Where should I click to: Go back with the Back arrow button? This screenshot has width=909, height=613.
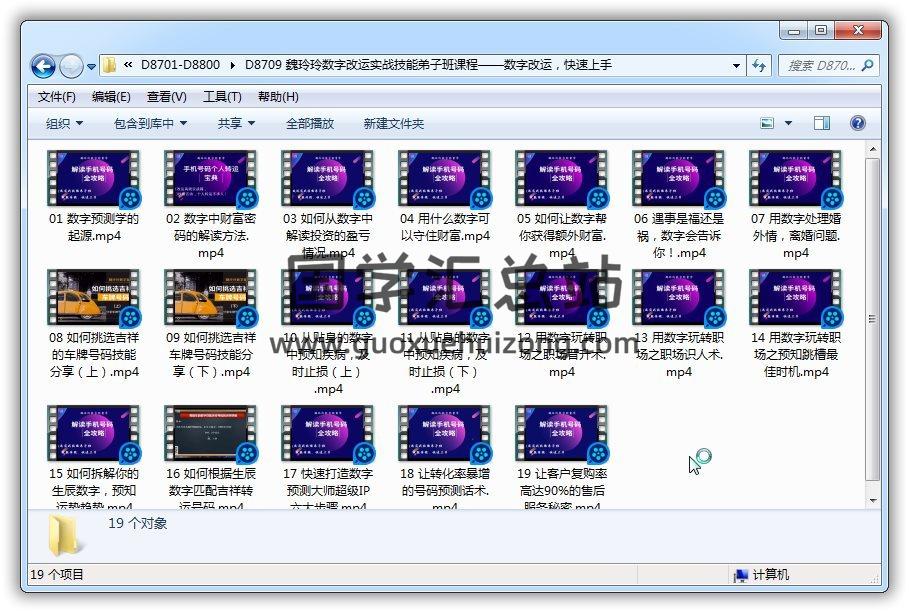click(x=42, y=66)
